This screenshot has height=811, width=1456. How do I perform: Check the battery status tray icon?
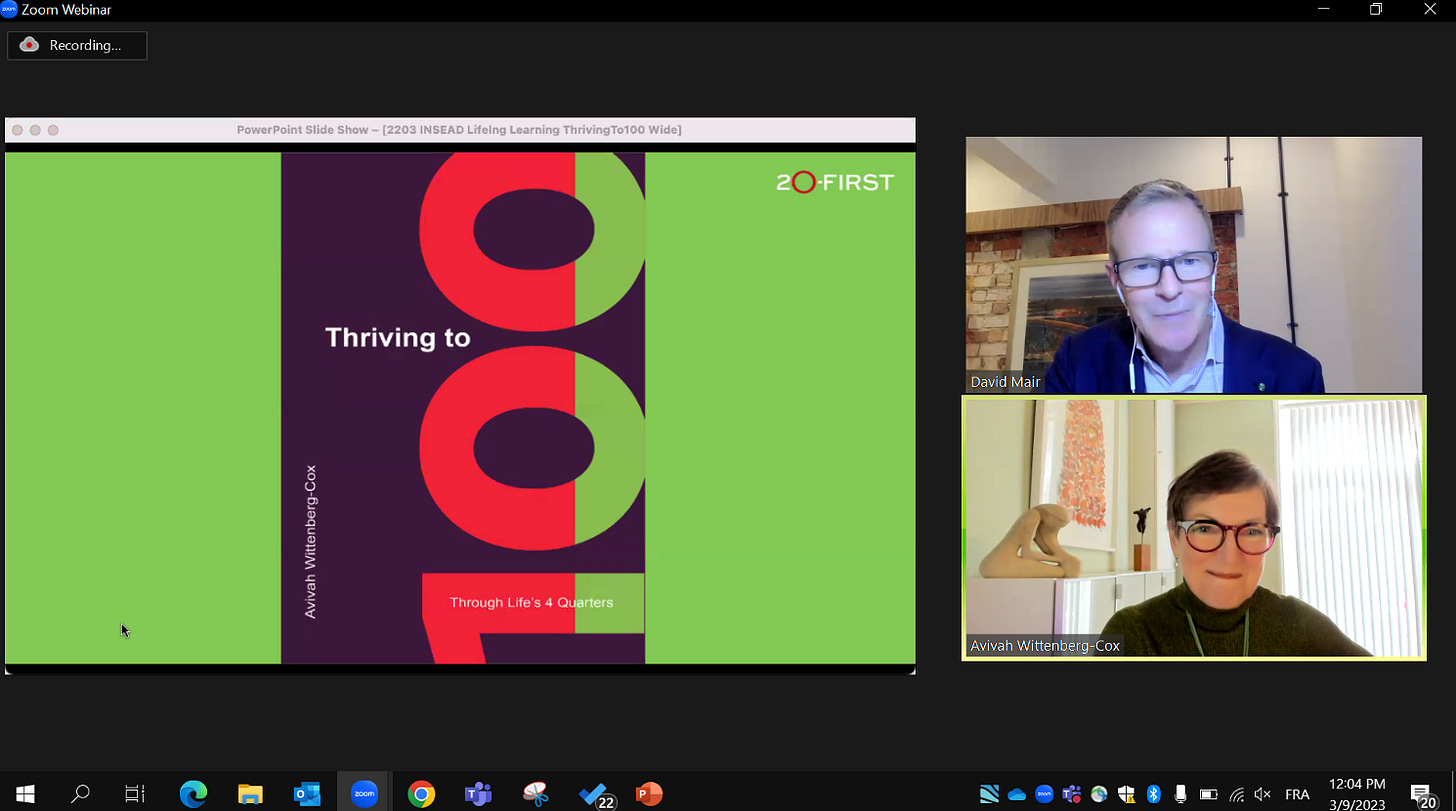coord(1208,795)
